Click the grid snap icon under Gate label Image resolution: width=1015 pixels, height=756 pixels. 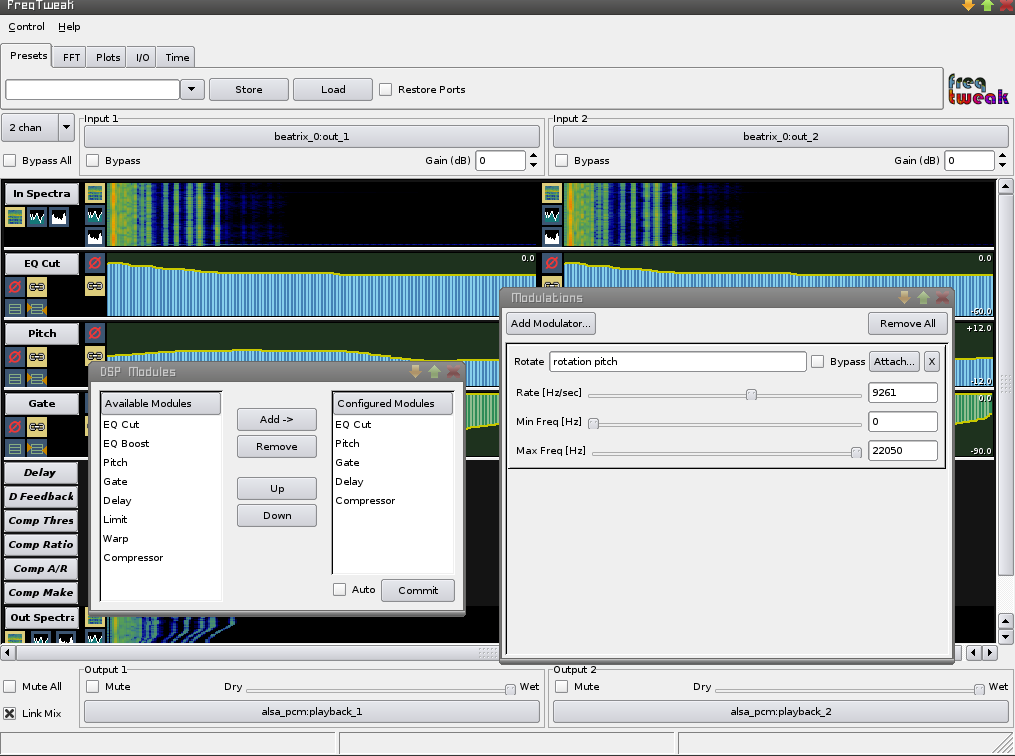(x=37, y=448)
